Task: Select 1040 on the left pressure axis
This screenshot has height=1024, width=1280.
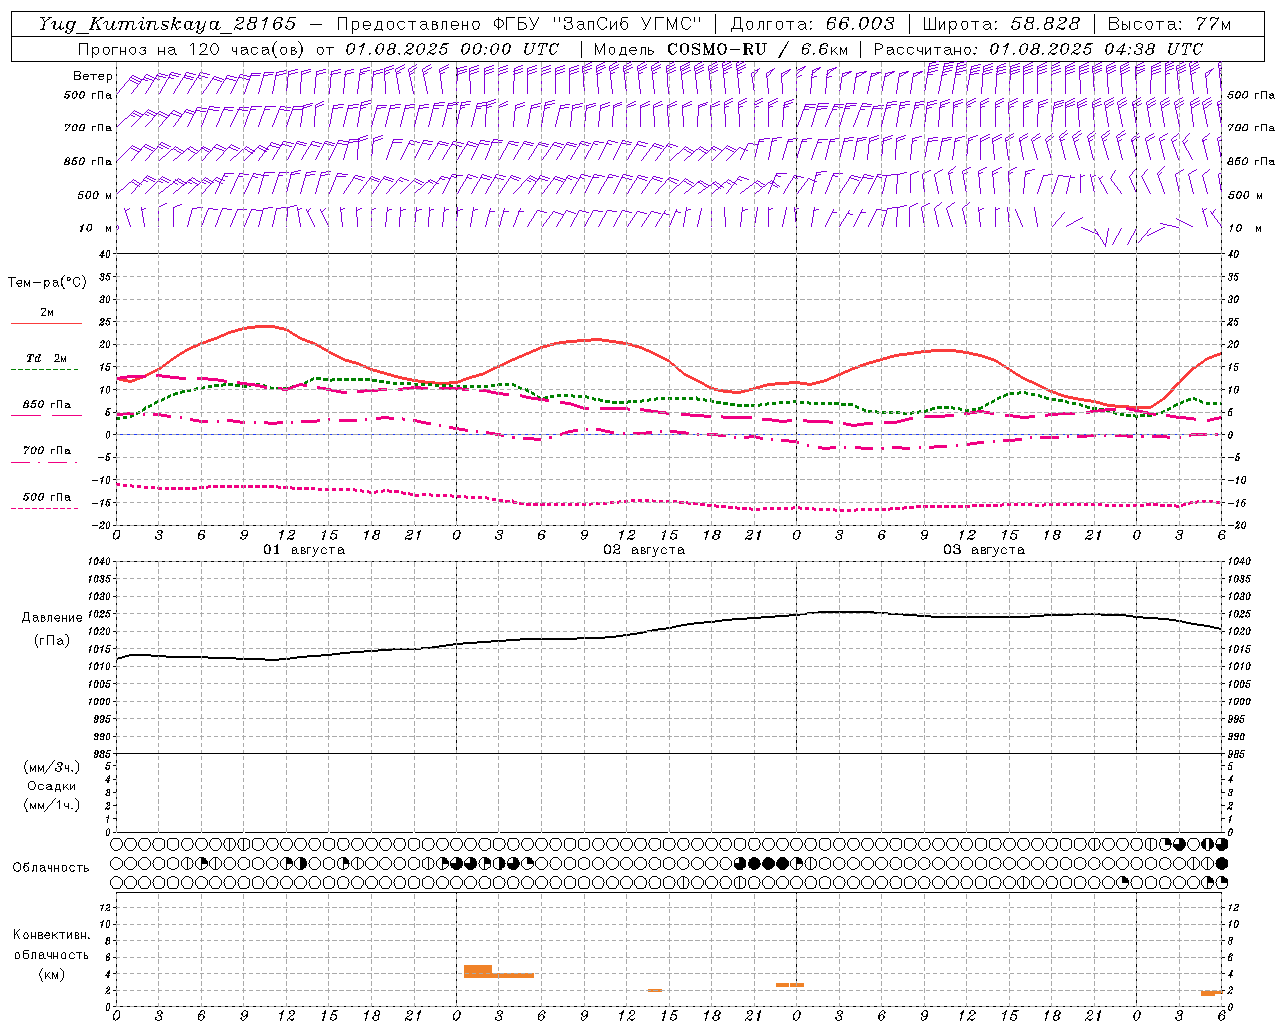Action: click(102, 562)
